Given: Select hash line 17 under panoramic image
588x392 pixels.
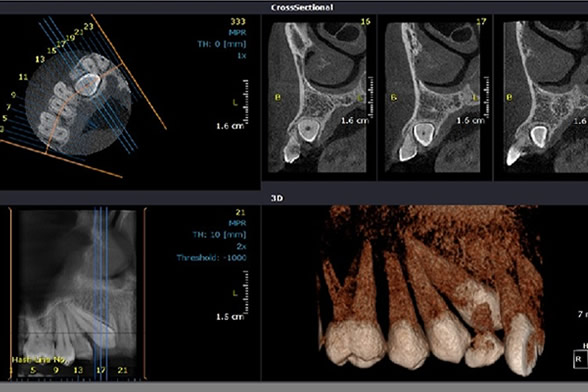Looking at the screenshot, I should [100, 371].
